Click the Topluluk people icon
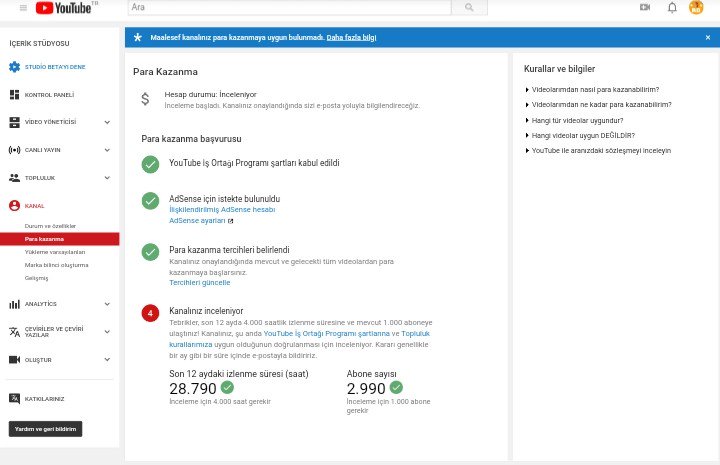 coord(14,178)
